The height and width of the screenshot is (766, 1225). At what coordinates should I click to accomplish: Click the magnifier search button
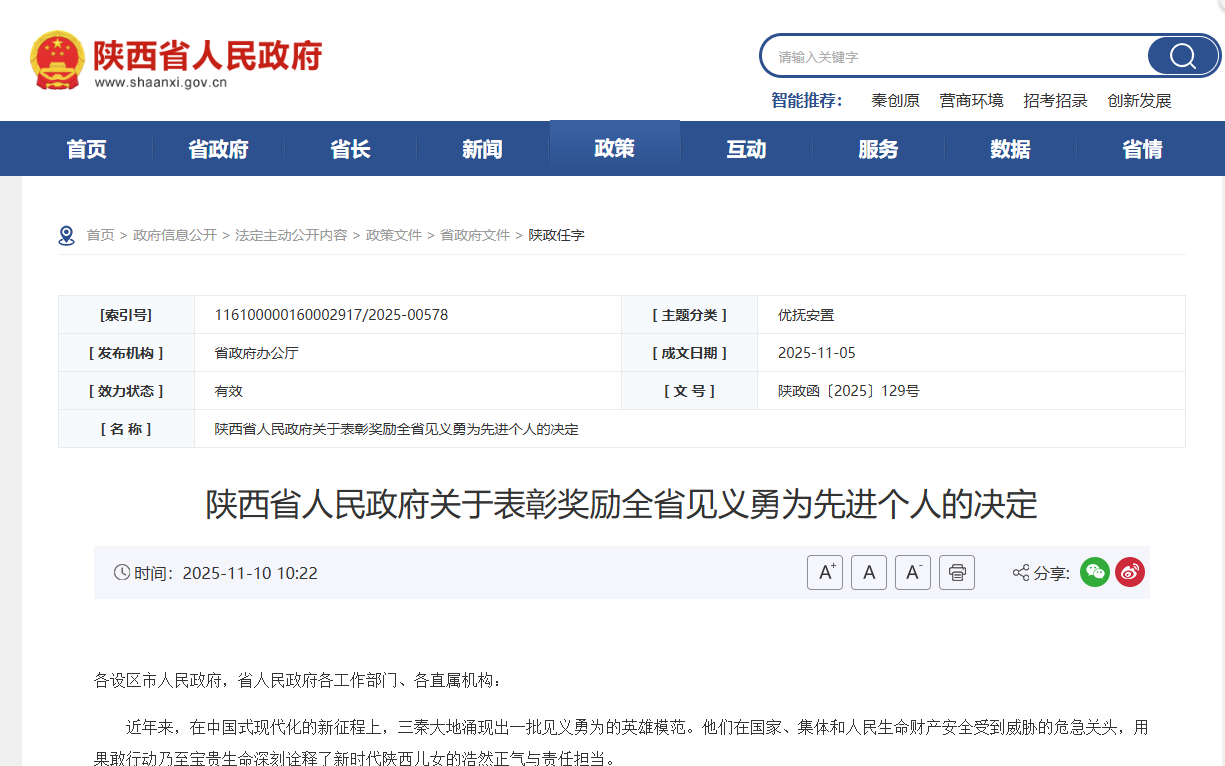coord(1182,56)
